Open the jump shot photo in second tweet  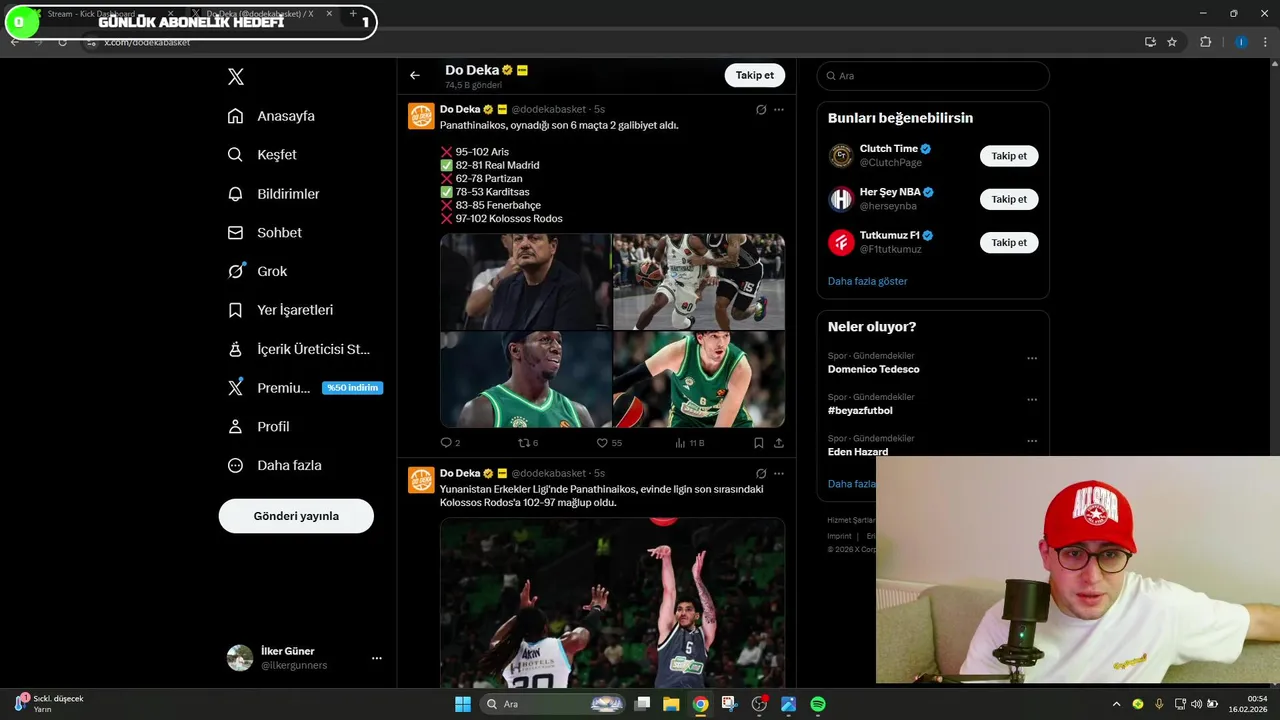coord(612,601)
